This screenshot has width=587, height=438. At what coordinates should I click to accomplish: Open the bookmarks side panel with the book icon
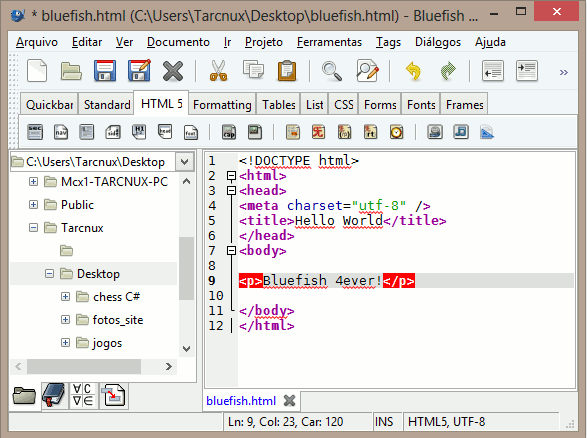coord(54,395)
